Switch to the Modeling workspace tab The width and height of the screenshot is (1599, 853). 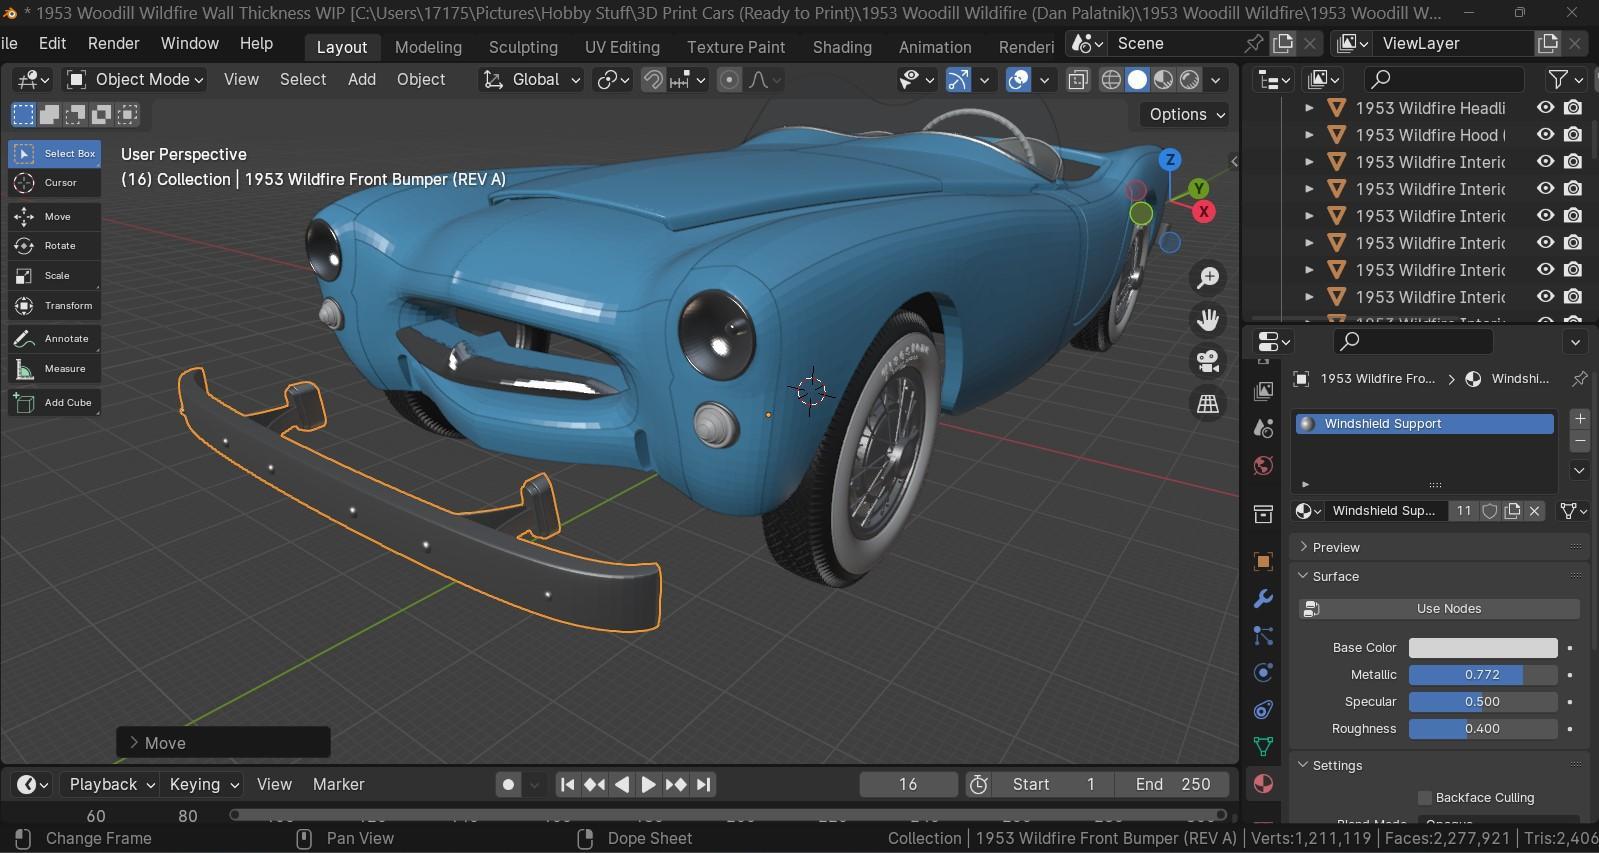coord(428,47)
